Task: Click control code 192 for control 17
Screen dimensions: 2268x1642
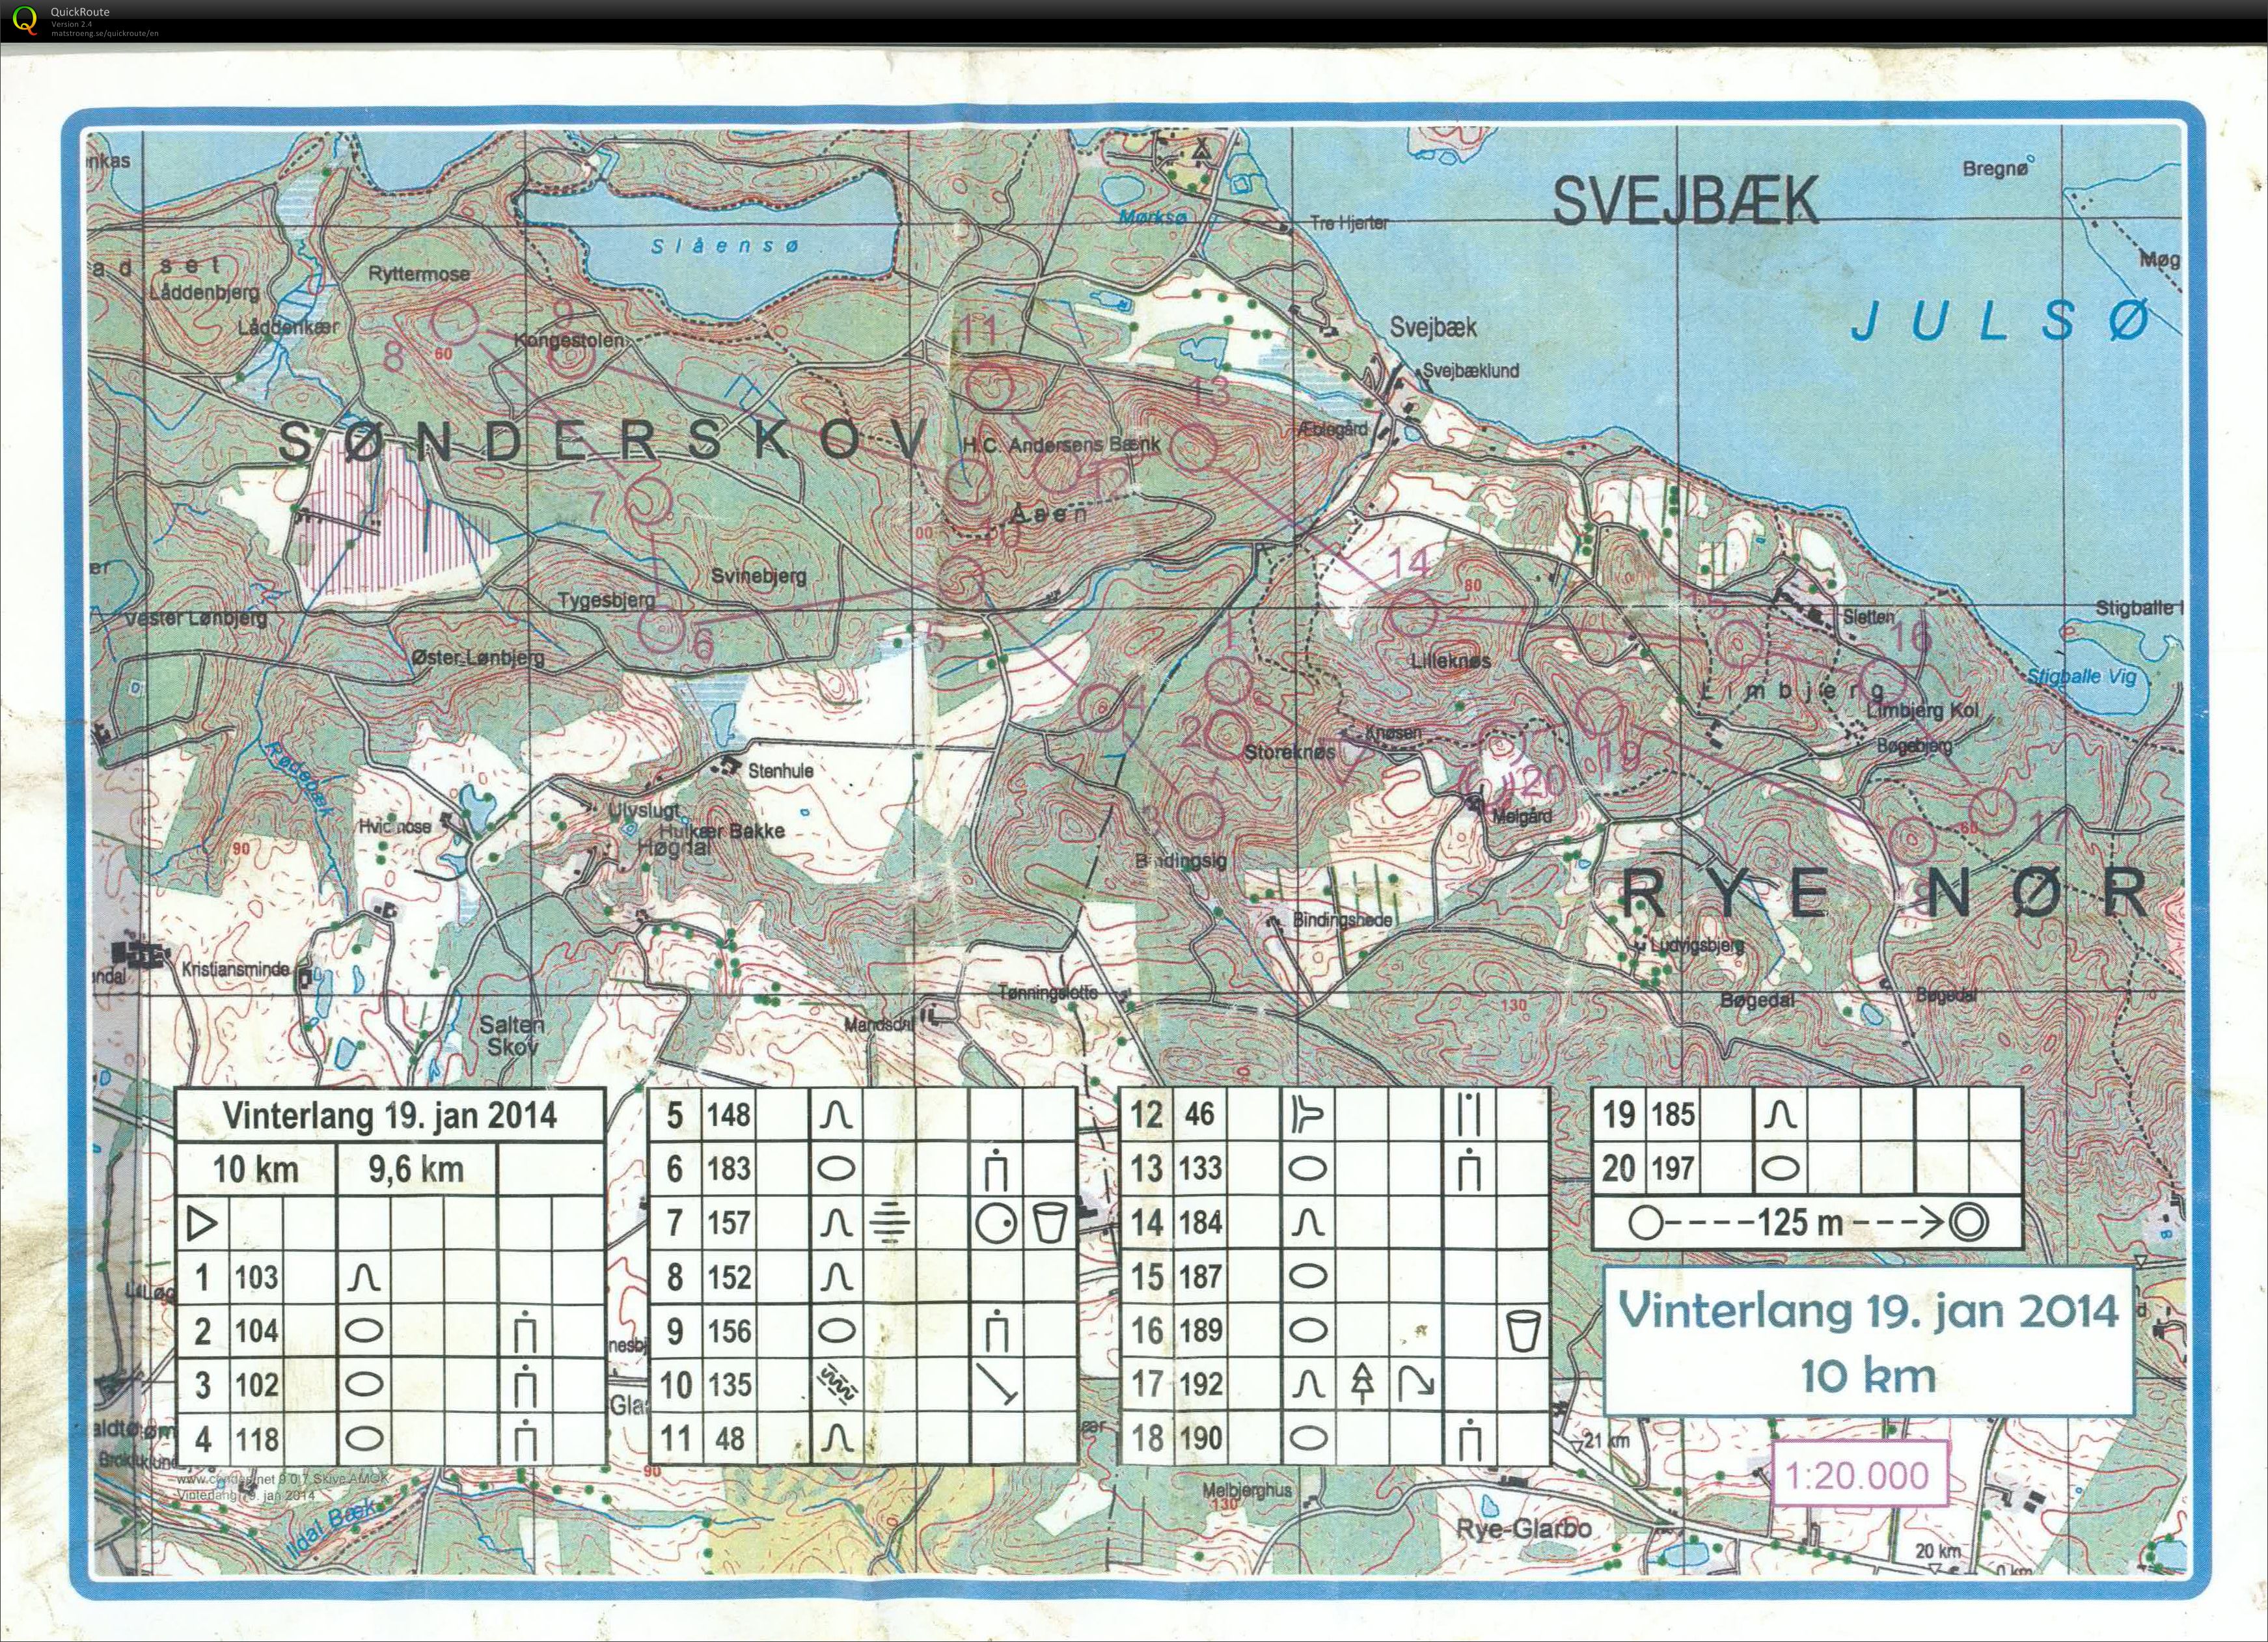Action: coord(1200,1384)
